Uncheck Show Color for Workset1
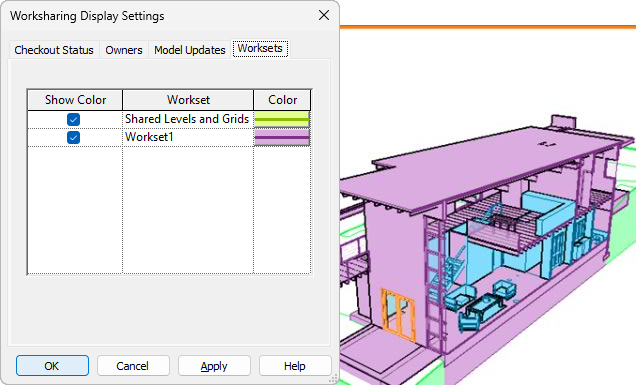The height and width of the screenshot is (385, 636). pyautogui.click(x=73, y=138)
